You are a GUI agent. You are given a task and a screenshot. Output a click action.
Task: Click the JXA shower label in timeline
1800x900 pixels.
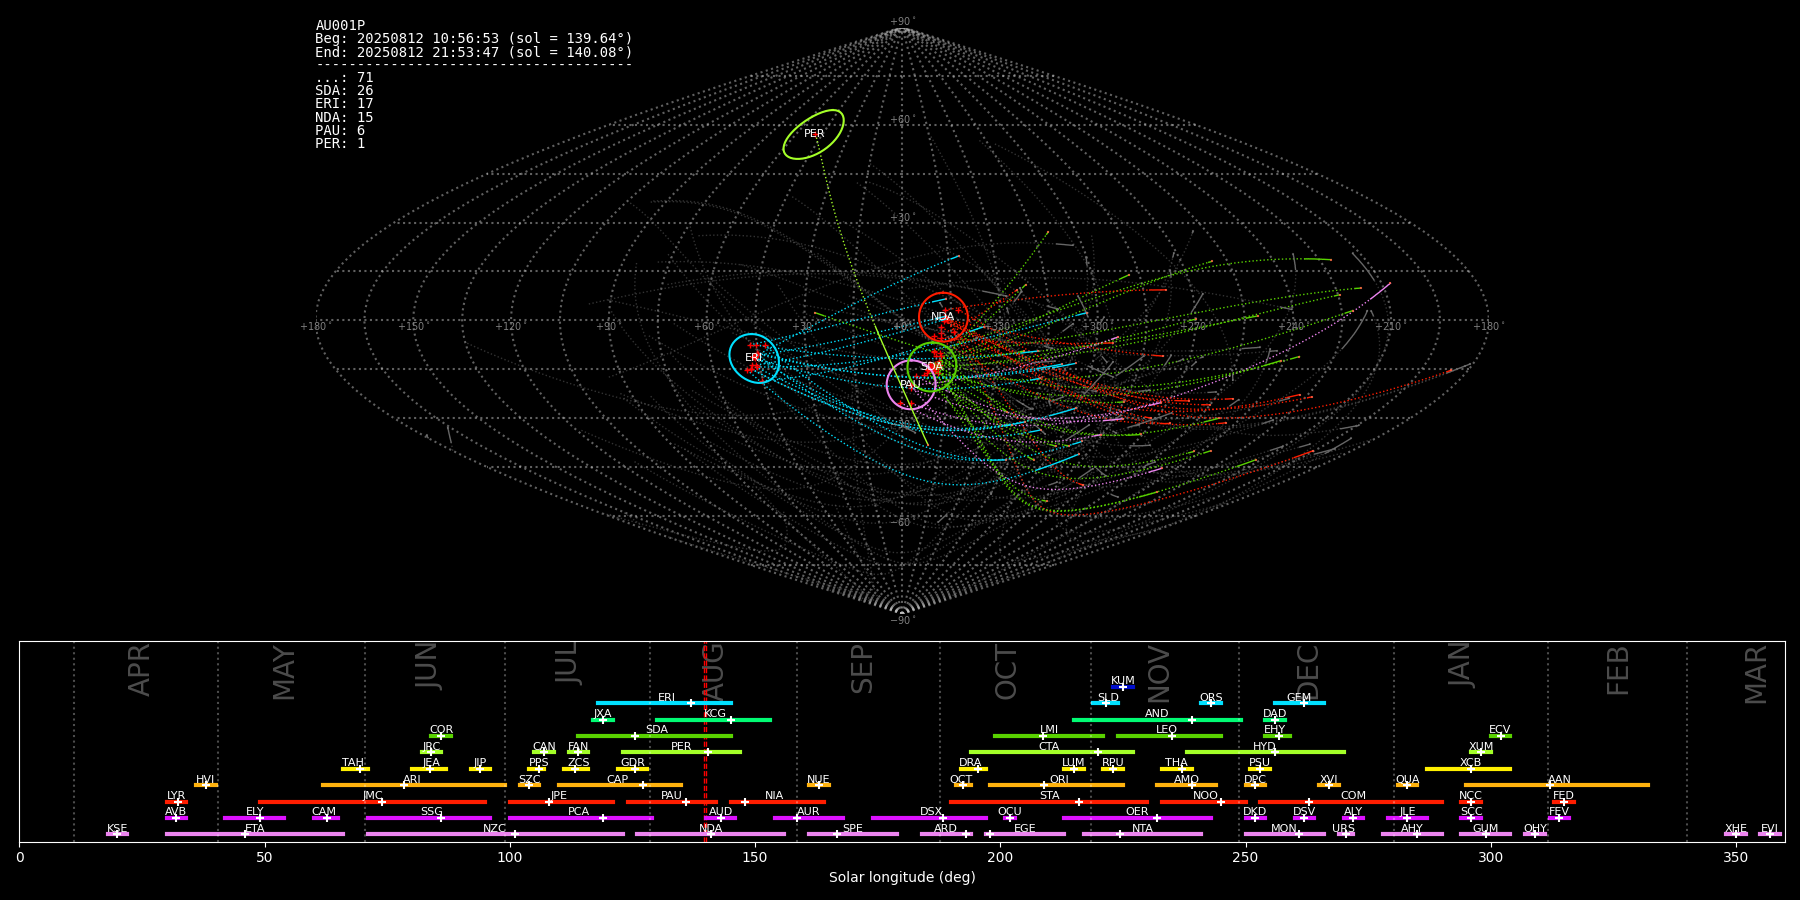[602, 714]
